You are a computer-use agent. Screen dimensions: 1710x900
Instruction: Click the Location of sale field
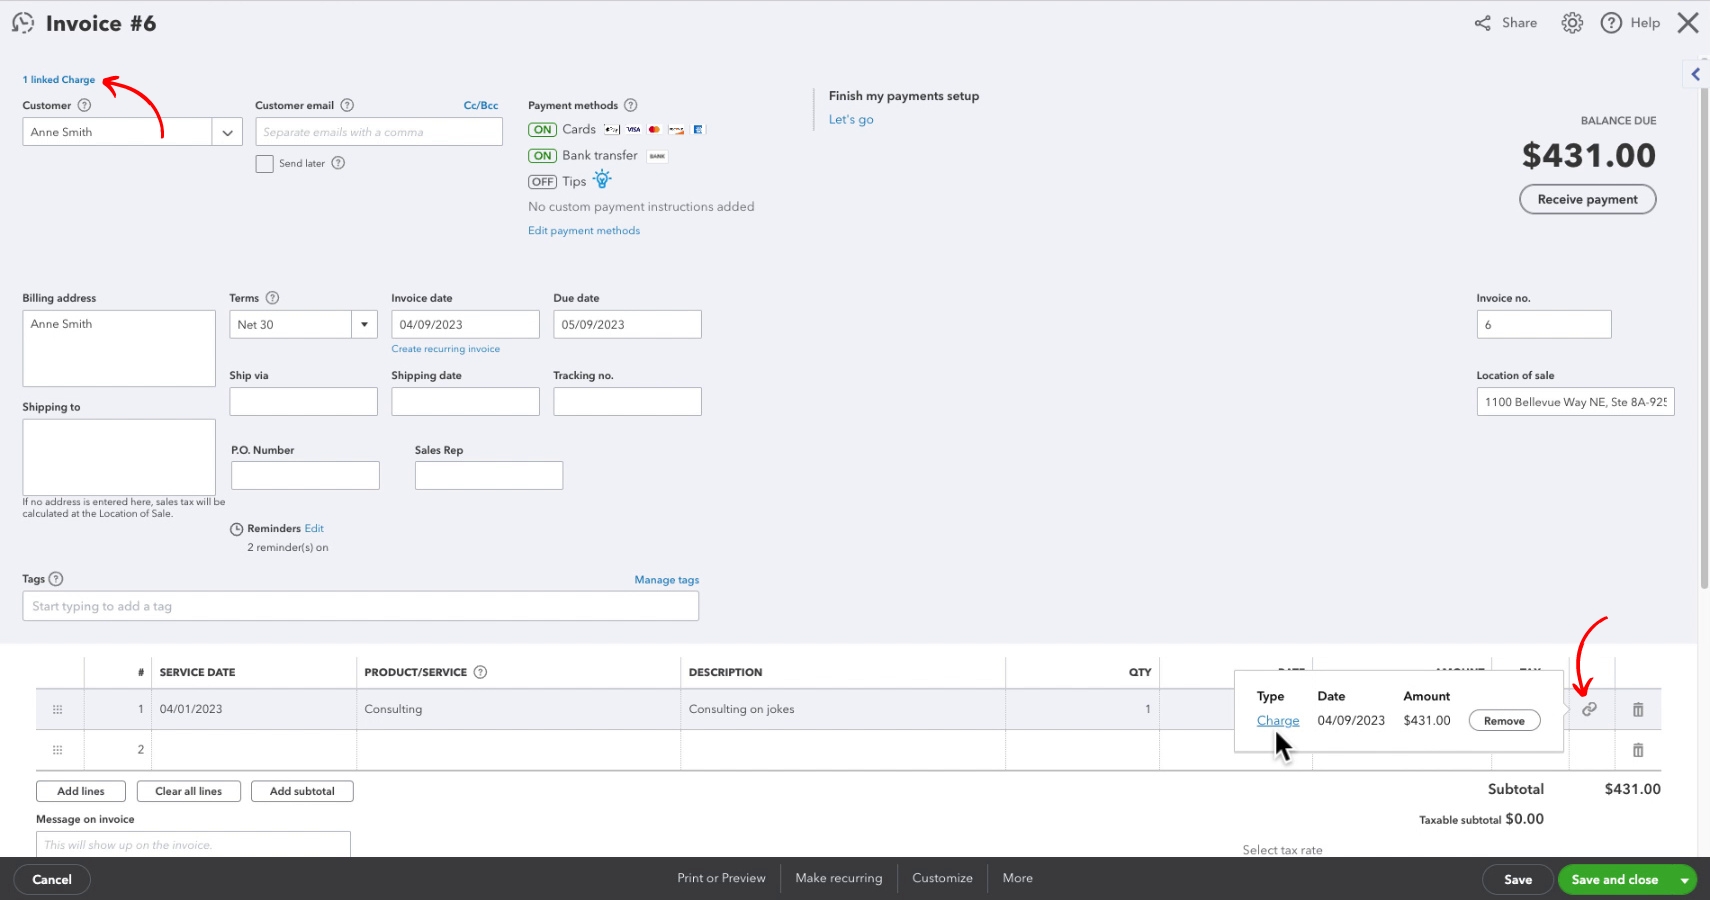tap(1575, 402)
